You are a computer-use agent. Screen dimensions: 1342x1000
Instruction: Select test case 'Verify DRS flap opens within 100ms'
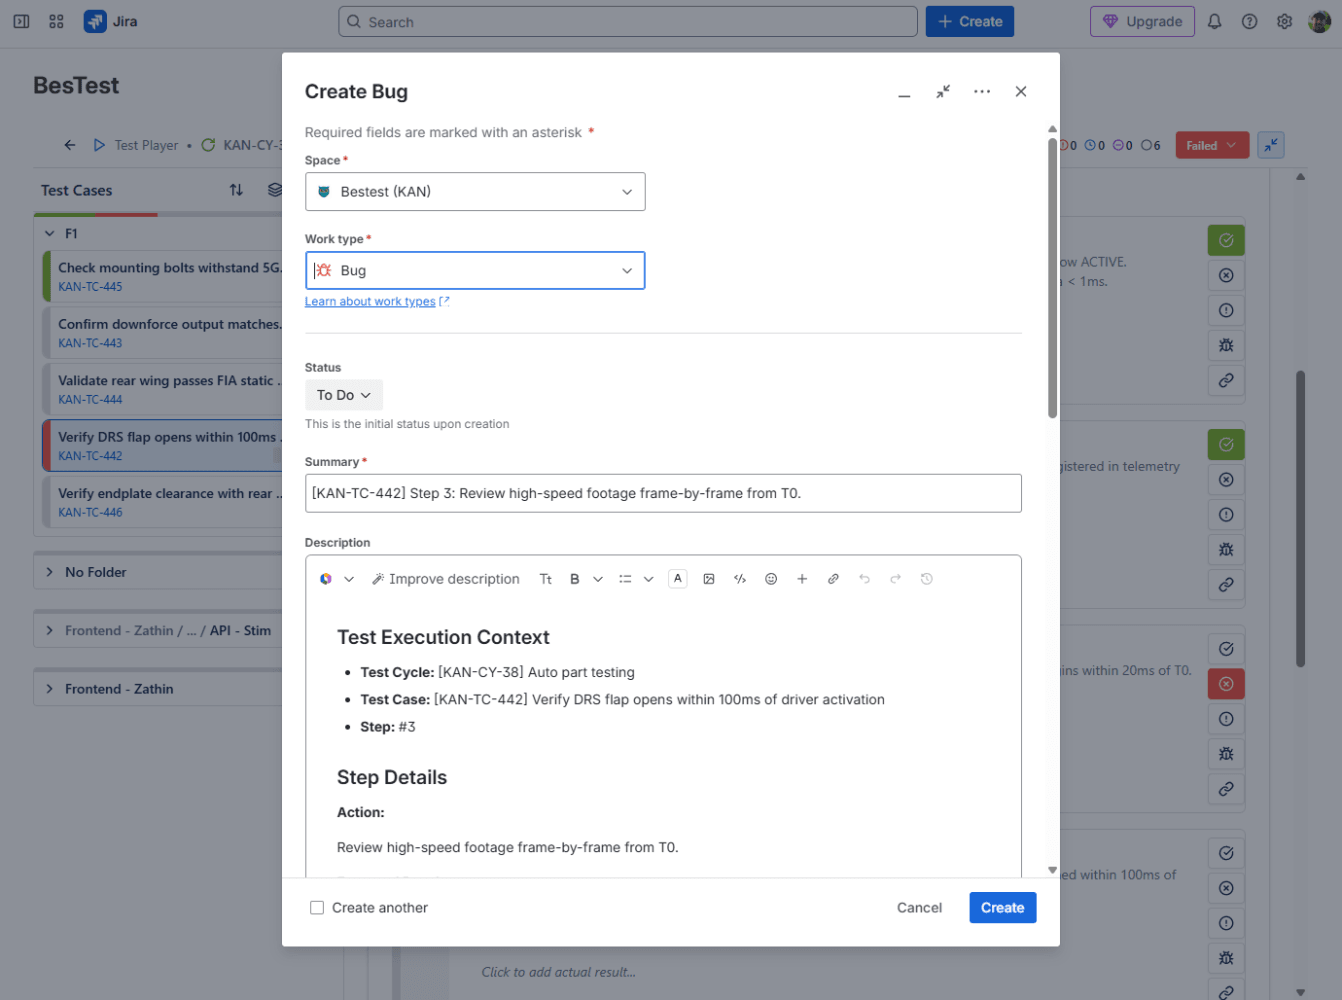(x=164, y=446)
